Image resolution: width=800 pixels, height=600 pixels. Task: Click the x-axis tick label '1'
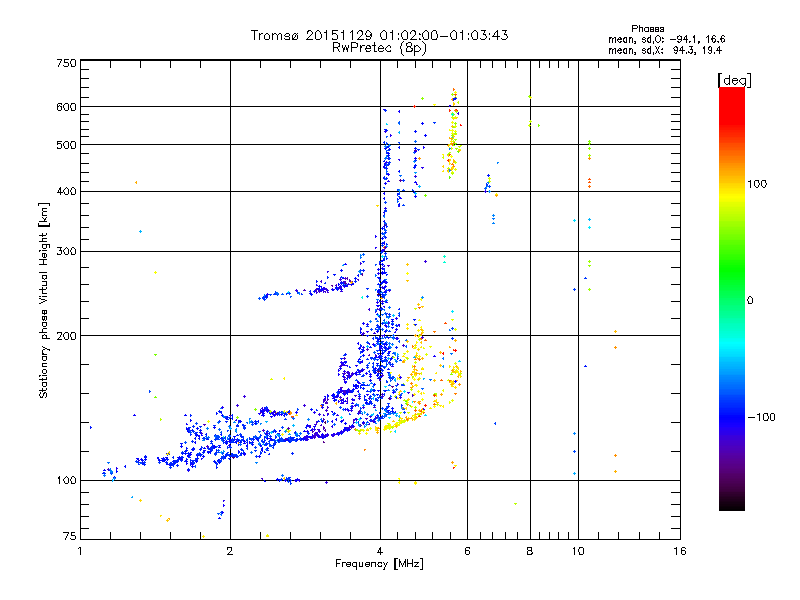[80, 551]
